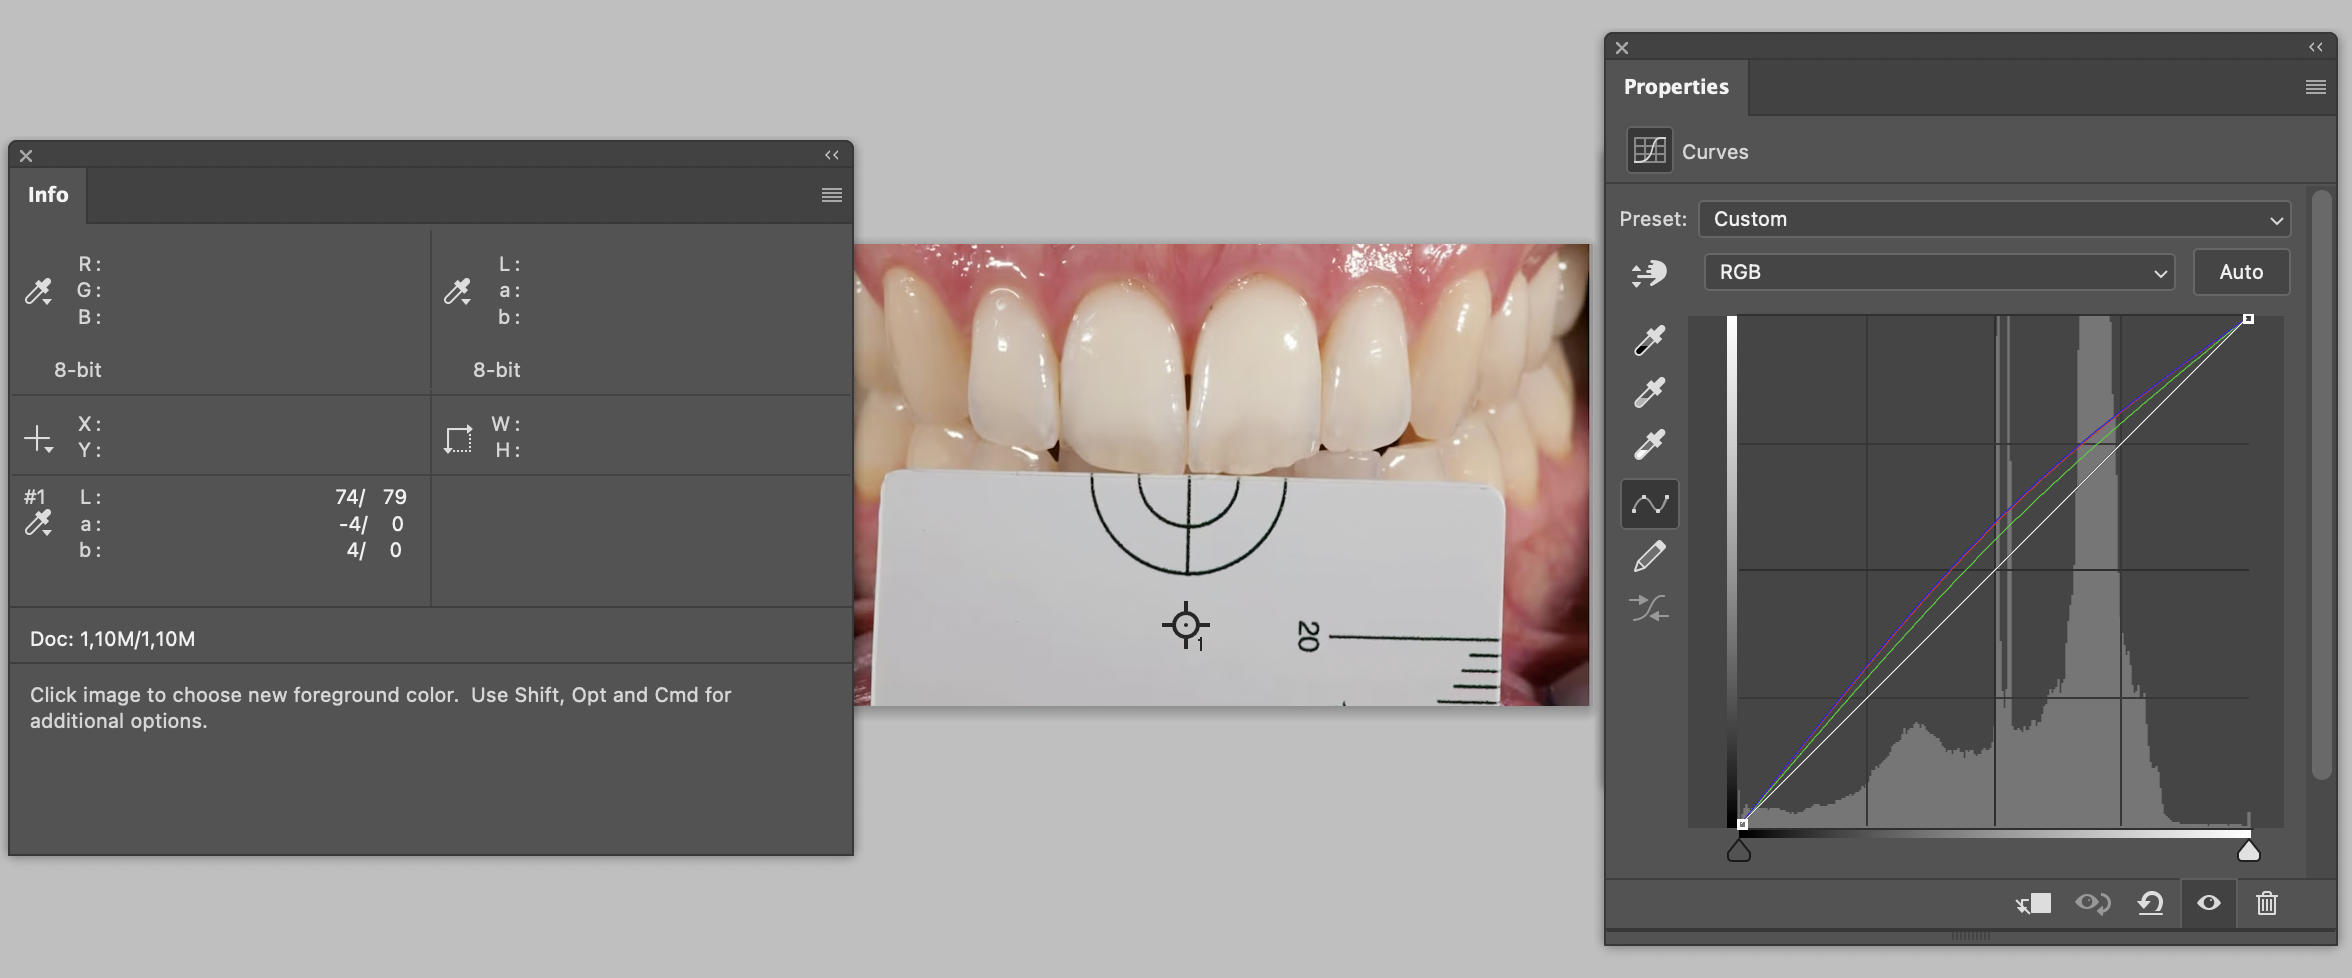Reset the Curves adjustment to defaults
The height and width of the screenshot is (978, 2352).
[2151, 903]
